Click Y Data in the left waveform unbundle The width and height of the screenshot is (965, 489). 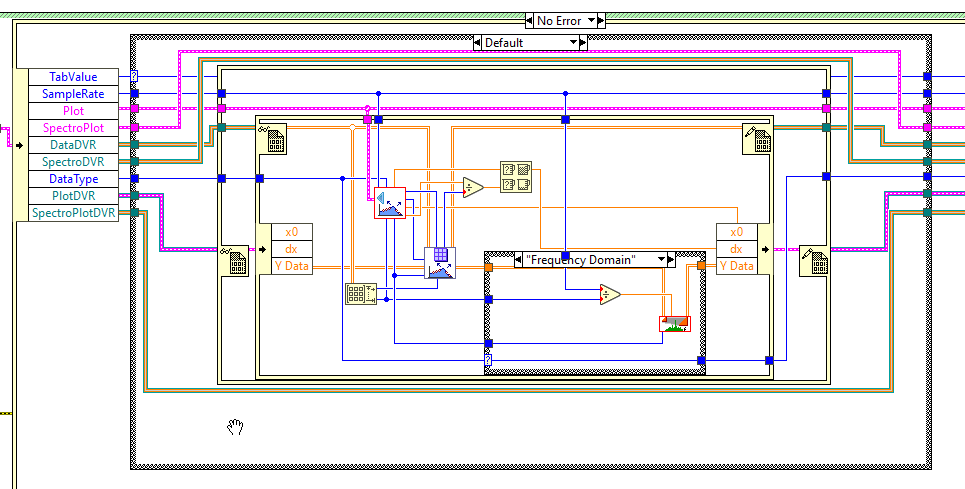(x=292, y=266)
